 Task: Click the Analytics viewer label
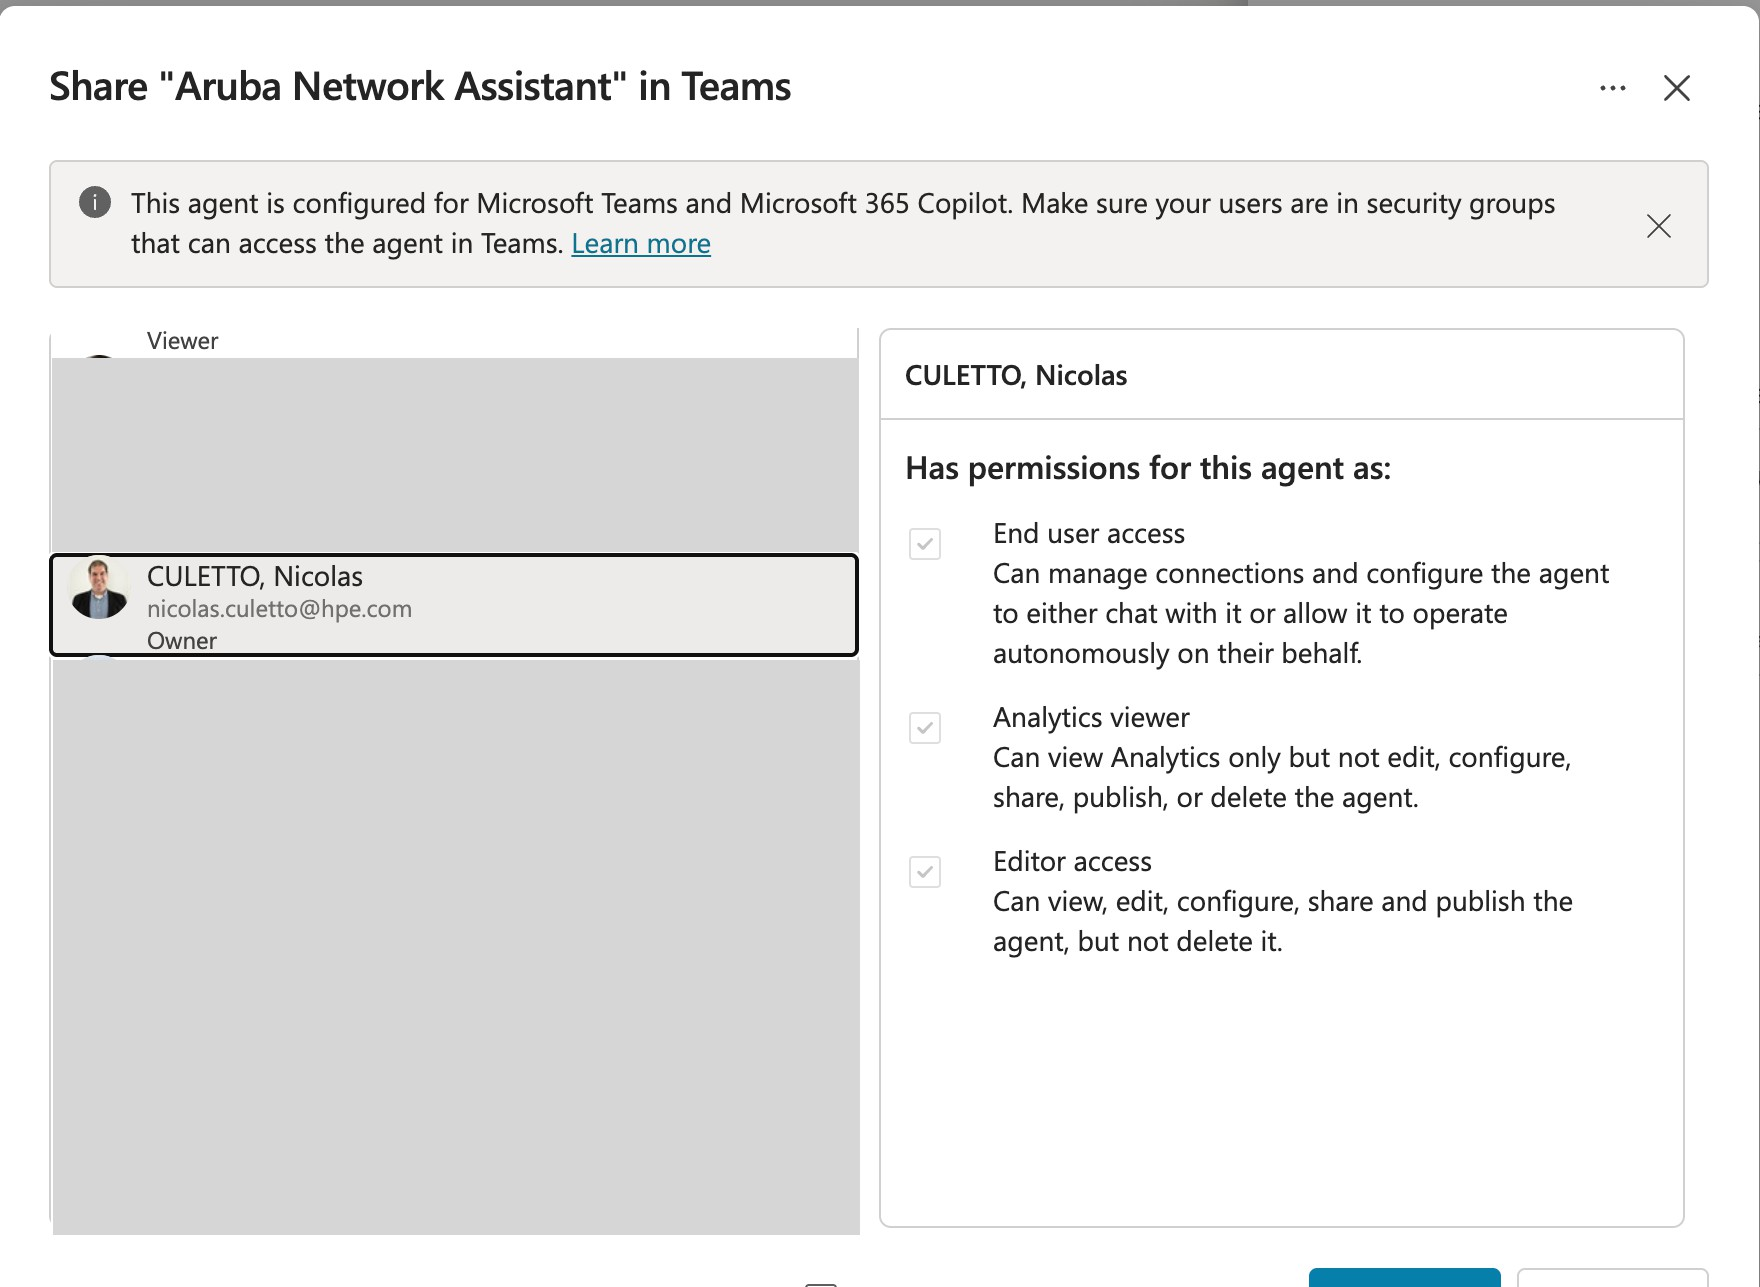click(x=1091, y=718)
